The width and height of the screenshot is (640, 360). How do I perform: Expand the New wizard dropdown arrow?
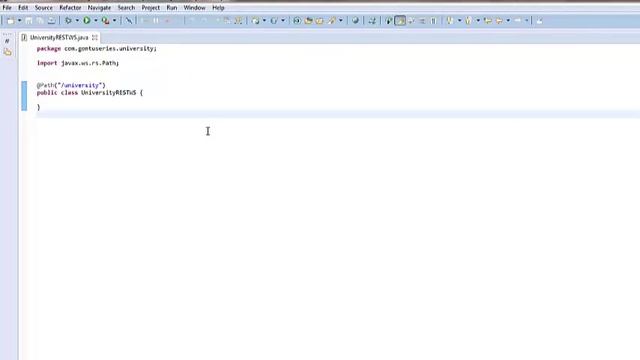click(x=19, y=20)
